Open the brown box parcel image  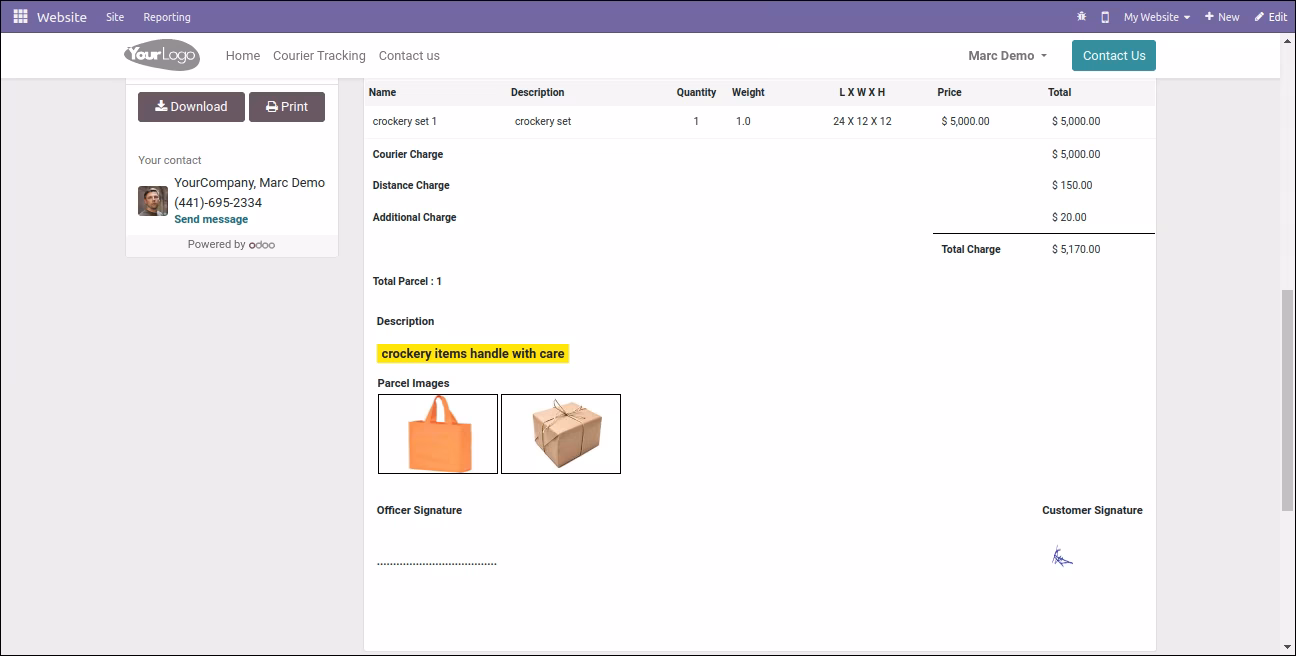[x=561, y=434]
